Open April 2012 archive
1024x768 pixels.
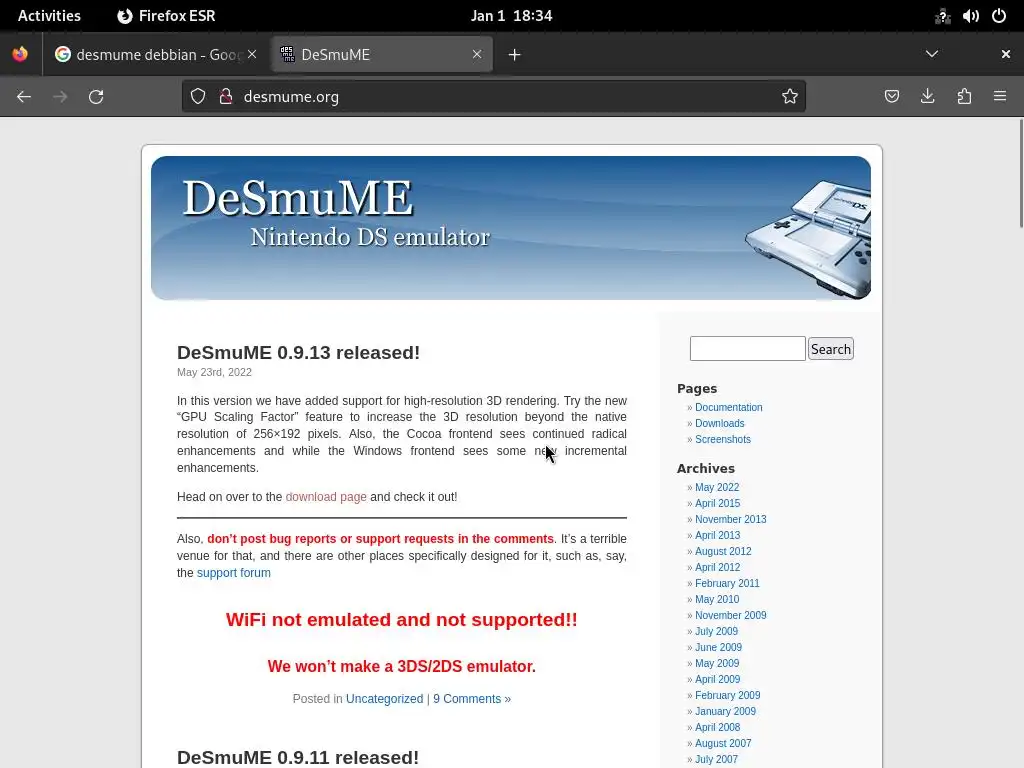click(x=717, y=567)
